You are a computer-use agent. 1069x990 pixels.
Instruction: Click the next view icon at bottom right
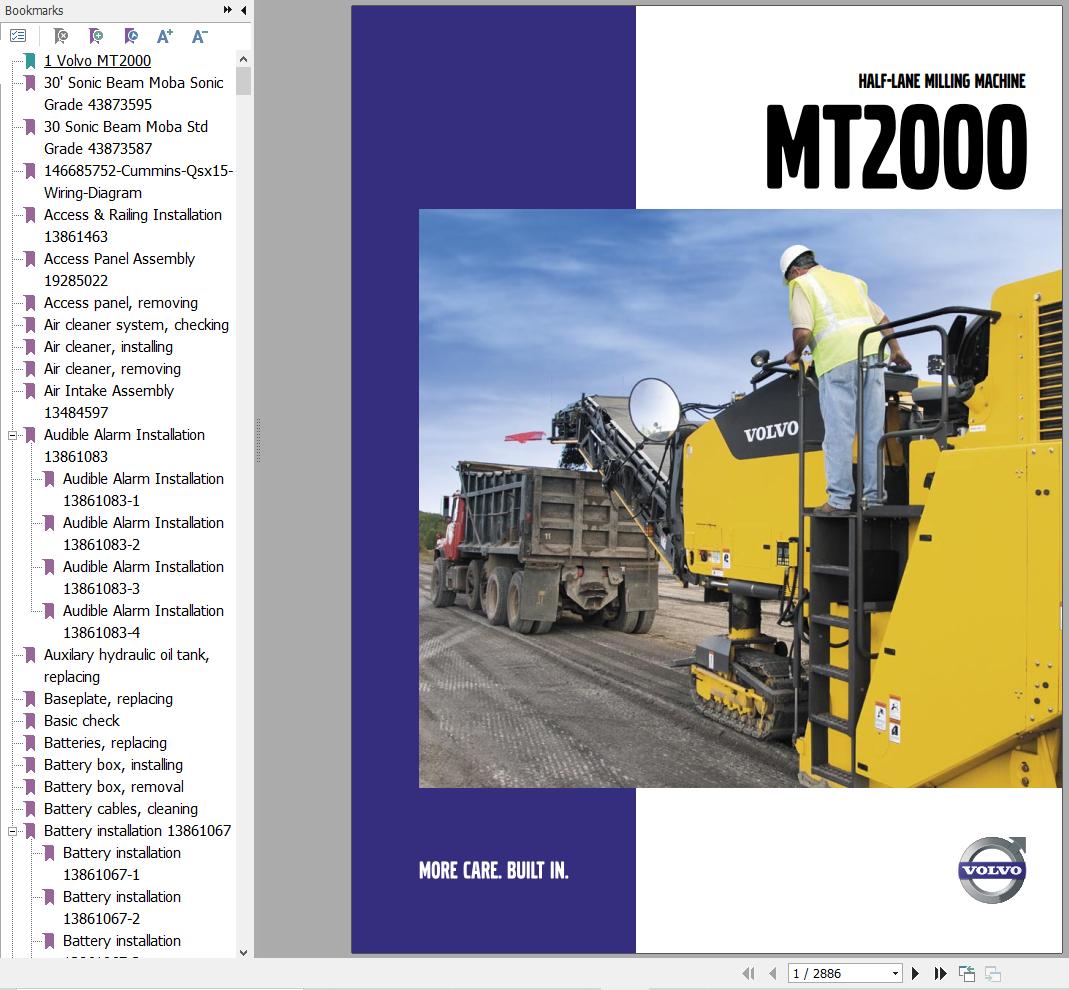pos(992,972)
